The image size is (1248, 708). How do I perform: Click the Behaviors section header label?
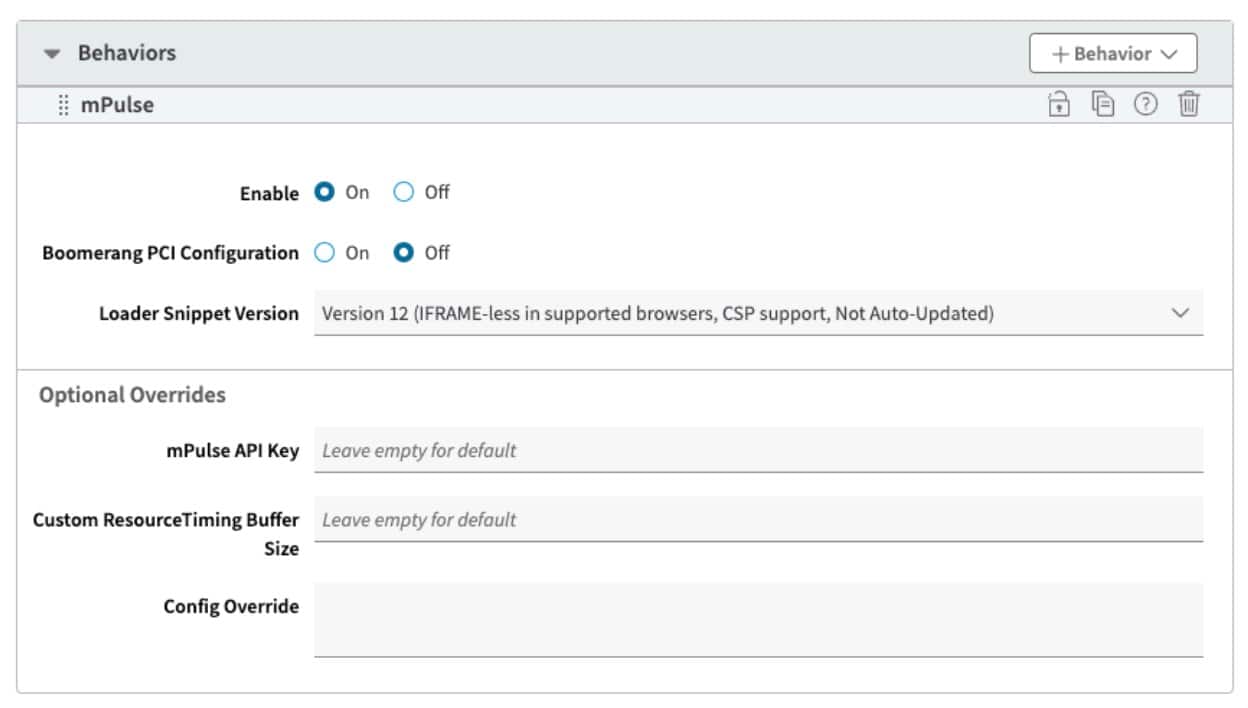(127, 53)
